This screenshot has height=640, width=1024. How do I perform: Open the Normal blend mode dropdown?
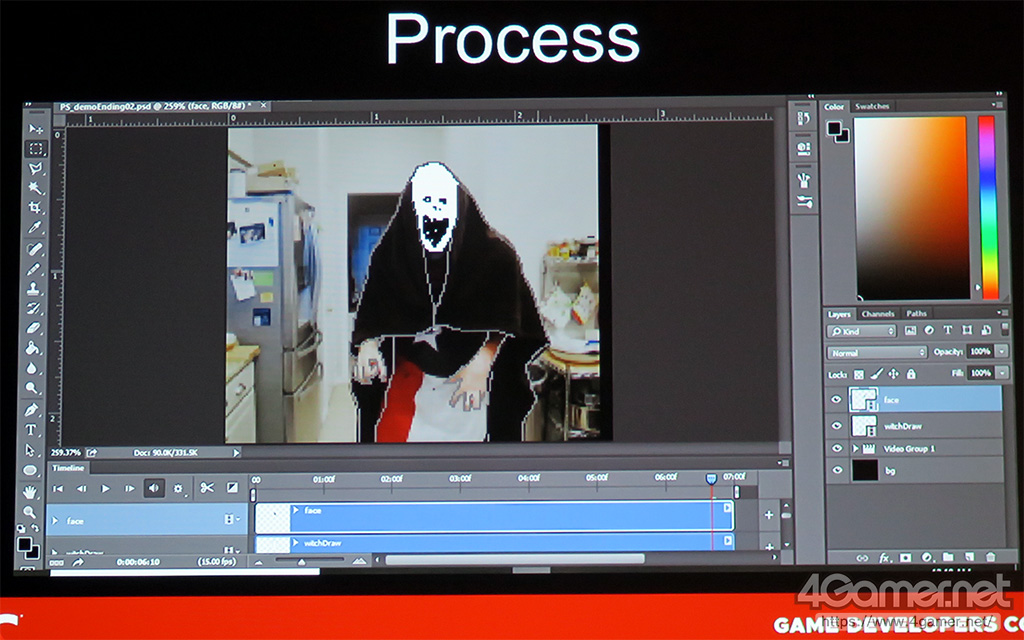[877, 353]
